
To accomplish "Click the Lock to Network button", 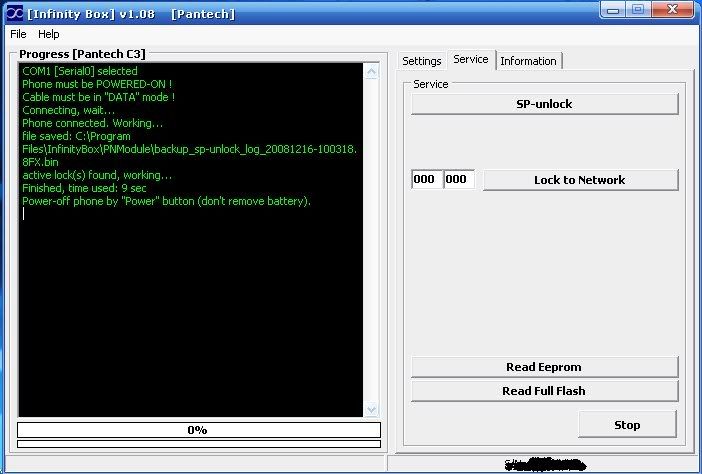I will (580, 180).
